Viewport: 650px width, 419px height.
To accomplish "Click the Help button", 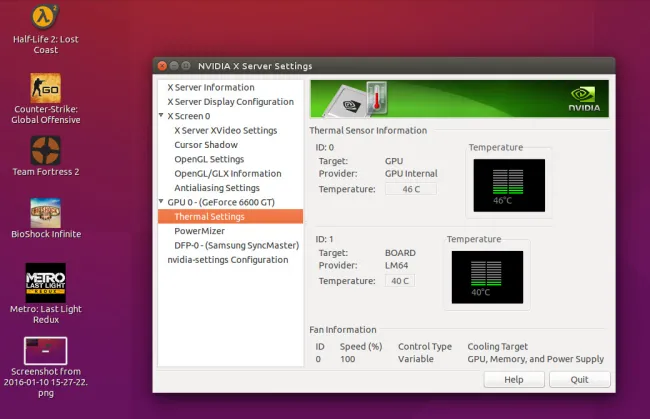I will tap(514, 380).
